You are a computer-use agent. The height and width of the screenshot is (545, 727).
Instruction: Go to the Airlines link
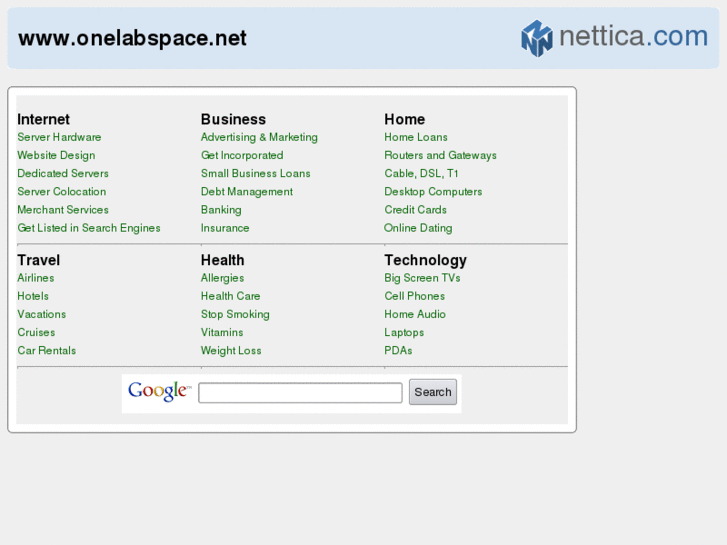point(36,278)
